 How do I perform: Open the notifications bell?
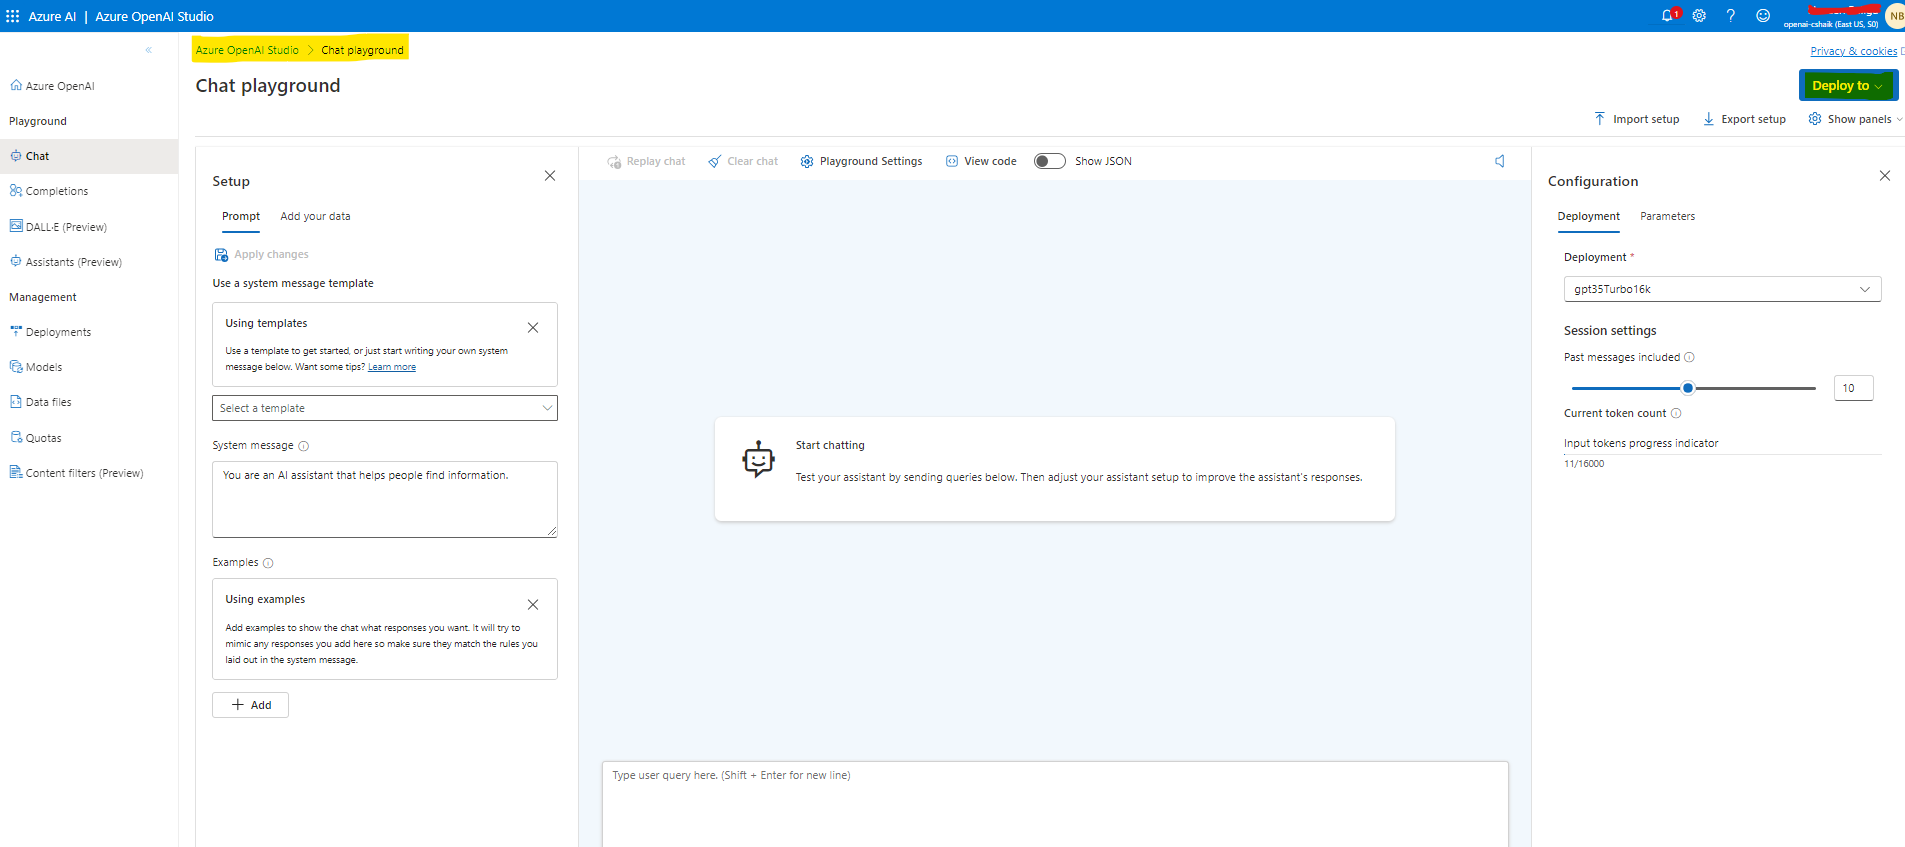click(x=1668, y=16)
